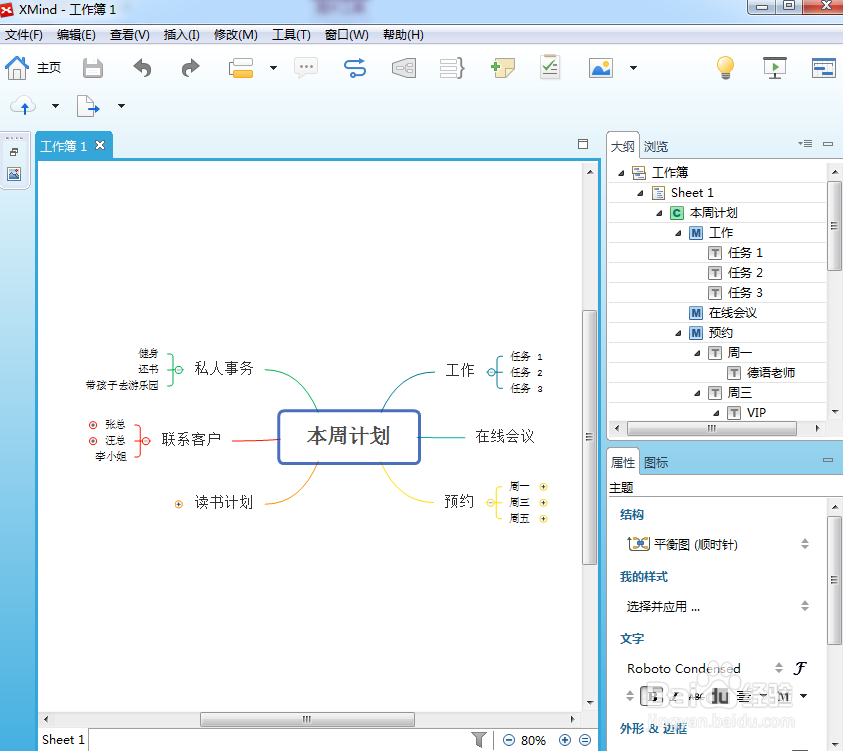Switch to the 浏览 tab
The width and height of the screenshot is (843, 751).
(656, 146)
